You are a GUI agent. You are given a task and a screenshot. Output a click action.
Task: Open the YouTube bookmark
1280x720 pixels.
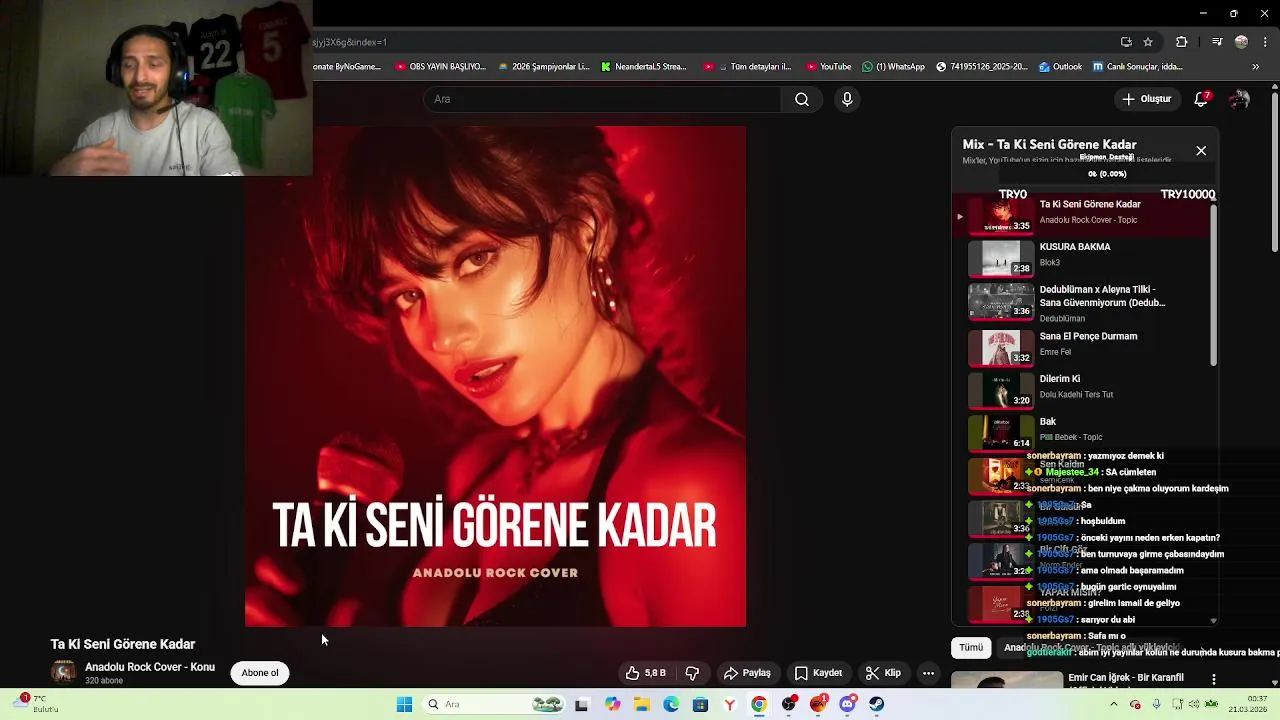pos(827,67)
